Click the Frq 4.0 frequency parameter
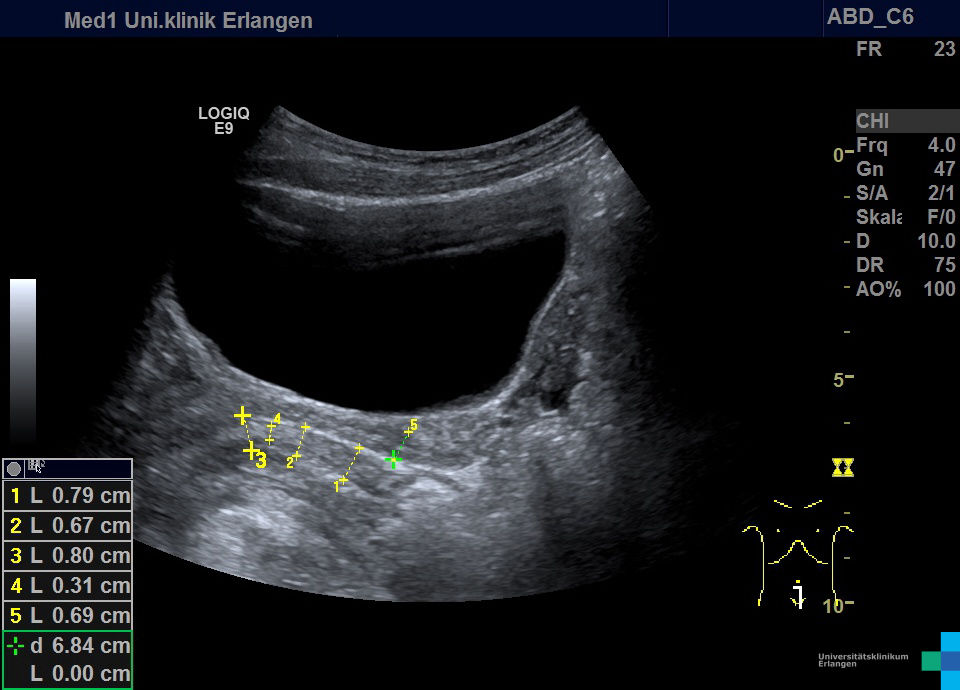 tap(905, 145)
